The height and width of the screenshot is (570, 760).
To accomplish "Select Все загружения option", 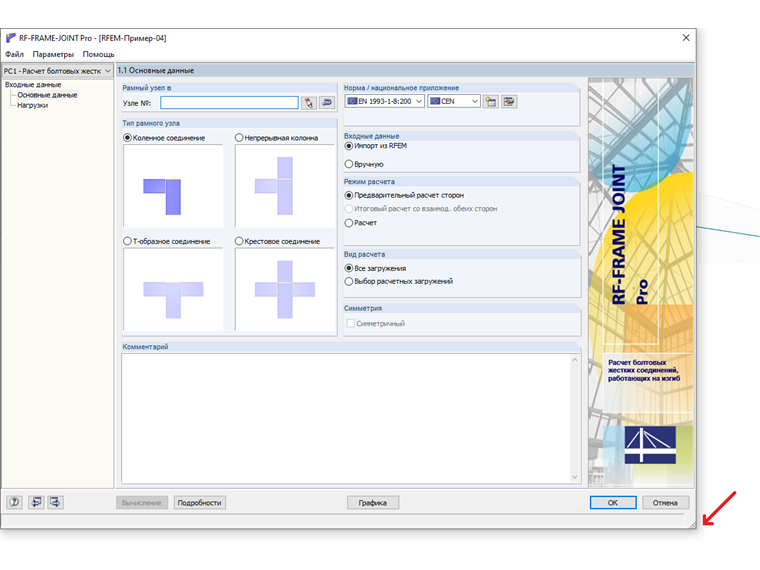I will [x=348, y=268].
